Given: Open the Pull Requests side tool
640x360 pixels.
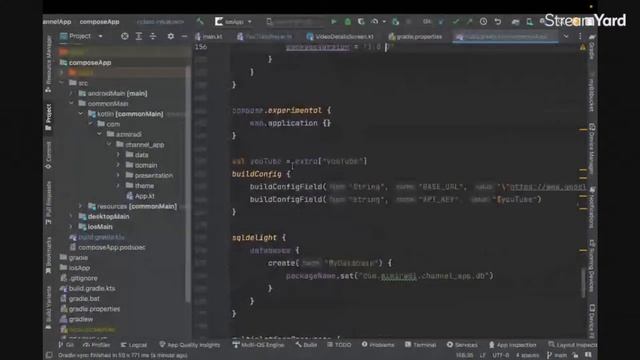Looking at the screenshot, I should tap(49, 202).
